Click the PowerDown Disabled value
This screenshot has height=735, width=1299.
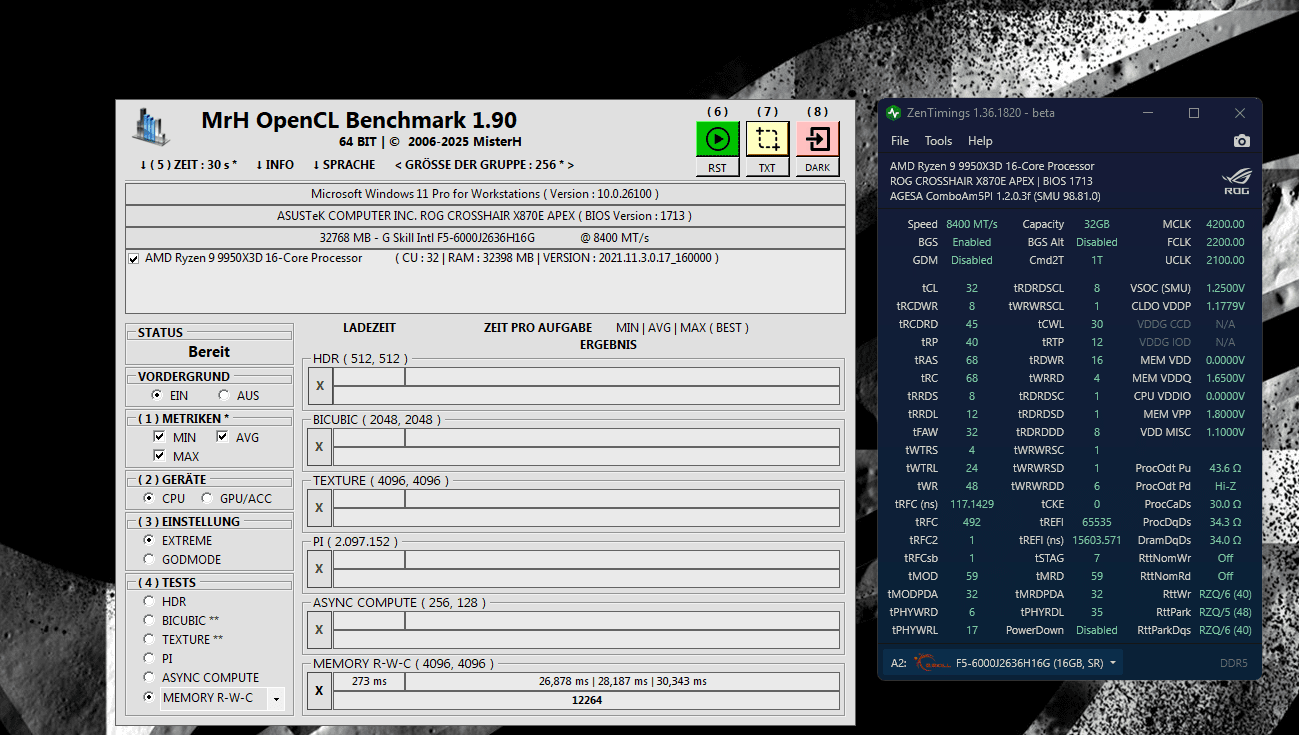coord(1096,630)
